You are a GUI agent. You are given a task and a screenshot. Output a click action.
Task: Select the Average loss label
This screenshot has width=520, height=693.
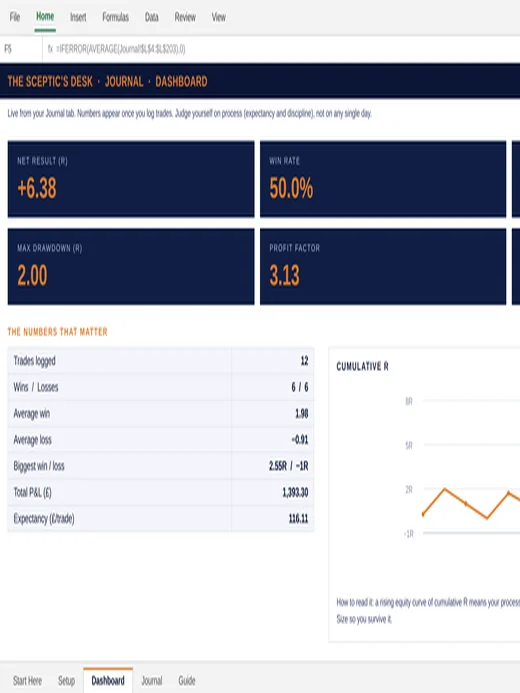pyautogui.click(x=32, y=440)
